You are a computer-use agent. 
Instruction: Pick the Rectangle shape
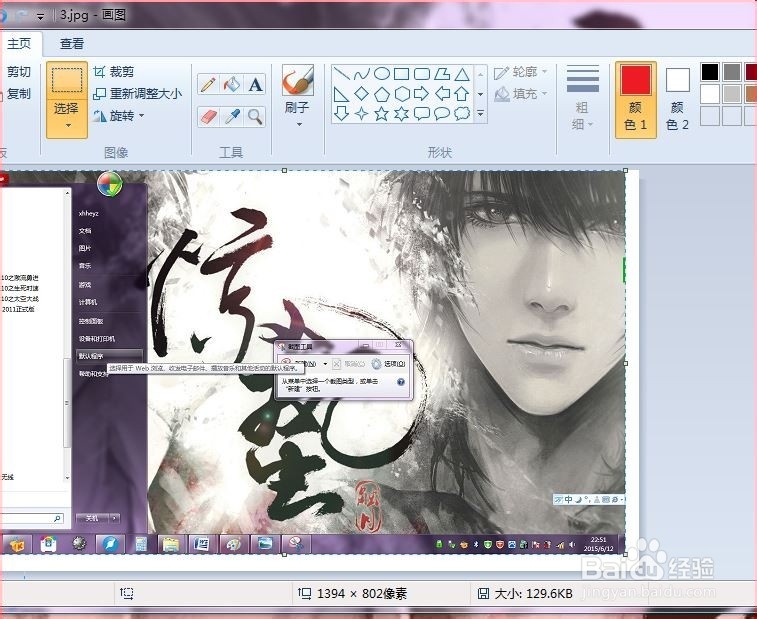coord(402,74)
